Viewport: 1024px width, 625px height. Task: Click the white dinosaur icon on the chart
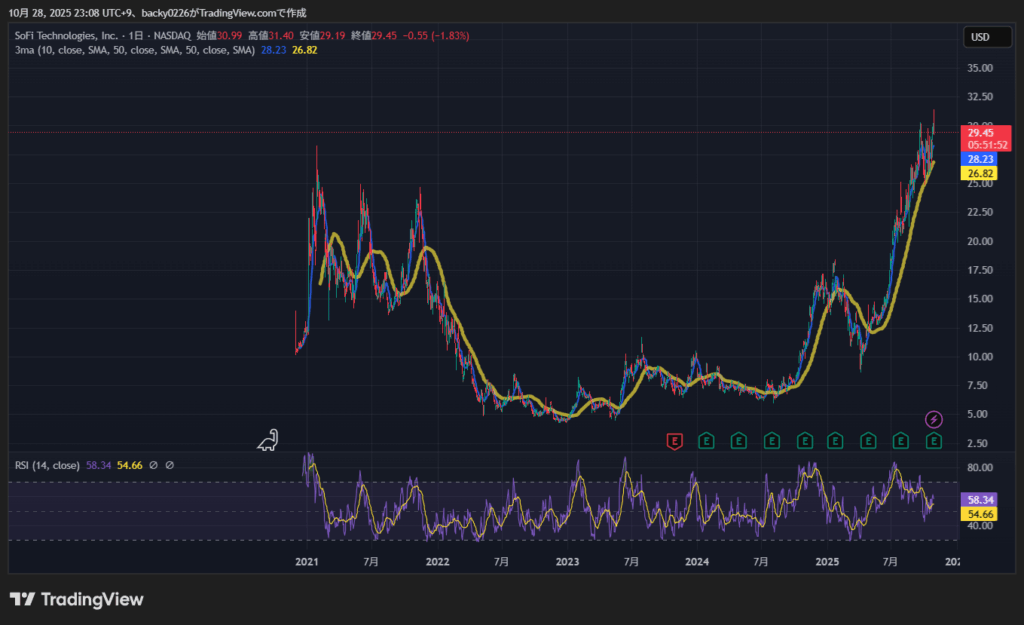coord(268,440)
